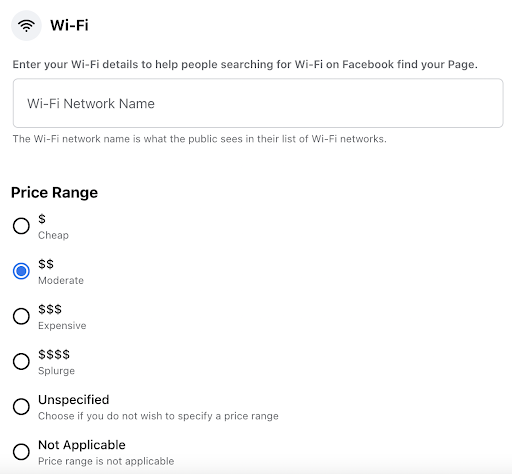Click the Wi-Fi network name helper text

point(199,139)
